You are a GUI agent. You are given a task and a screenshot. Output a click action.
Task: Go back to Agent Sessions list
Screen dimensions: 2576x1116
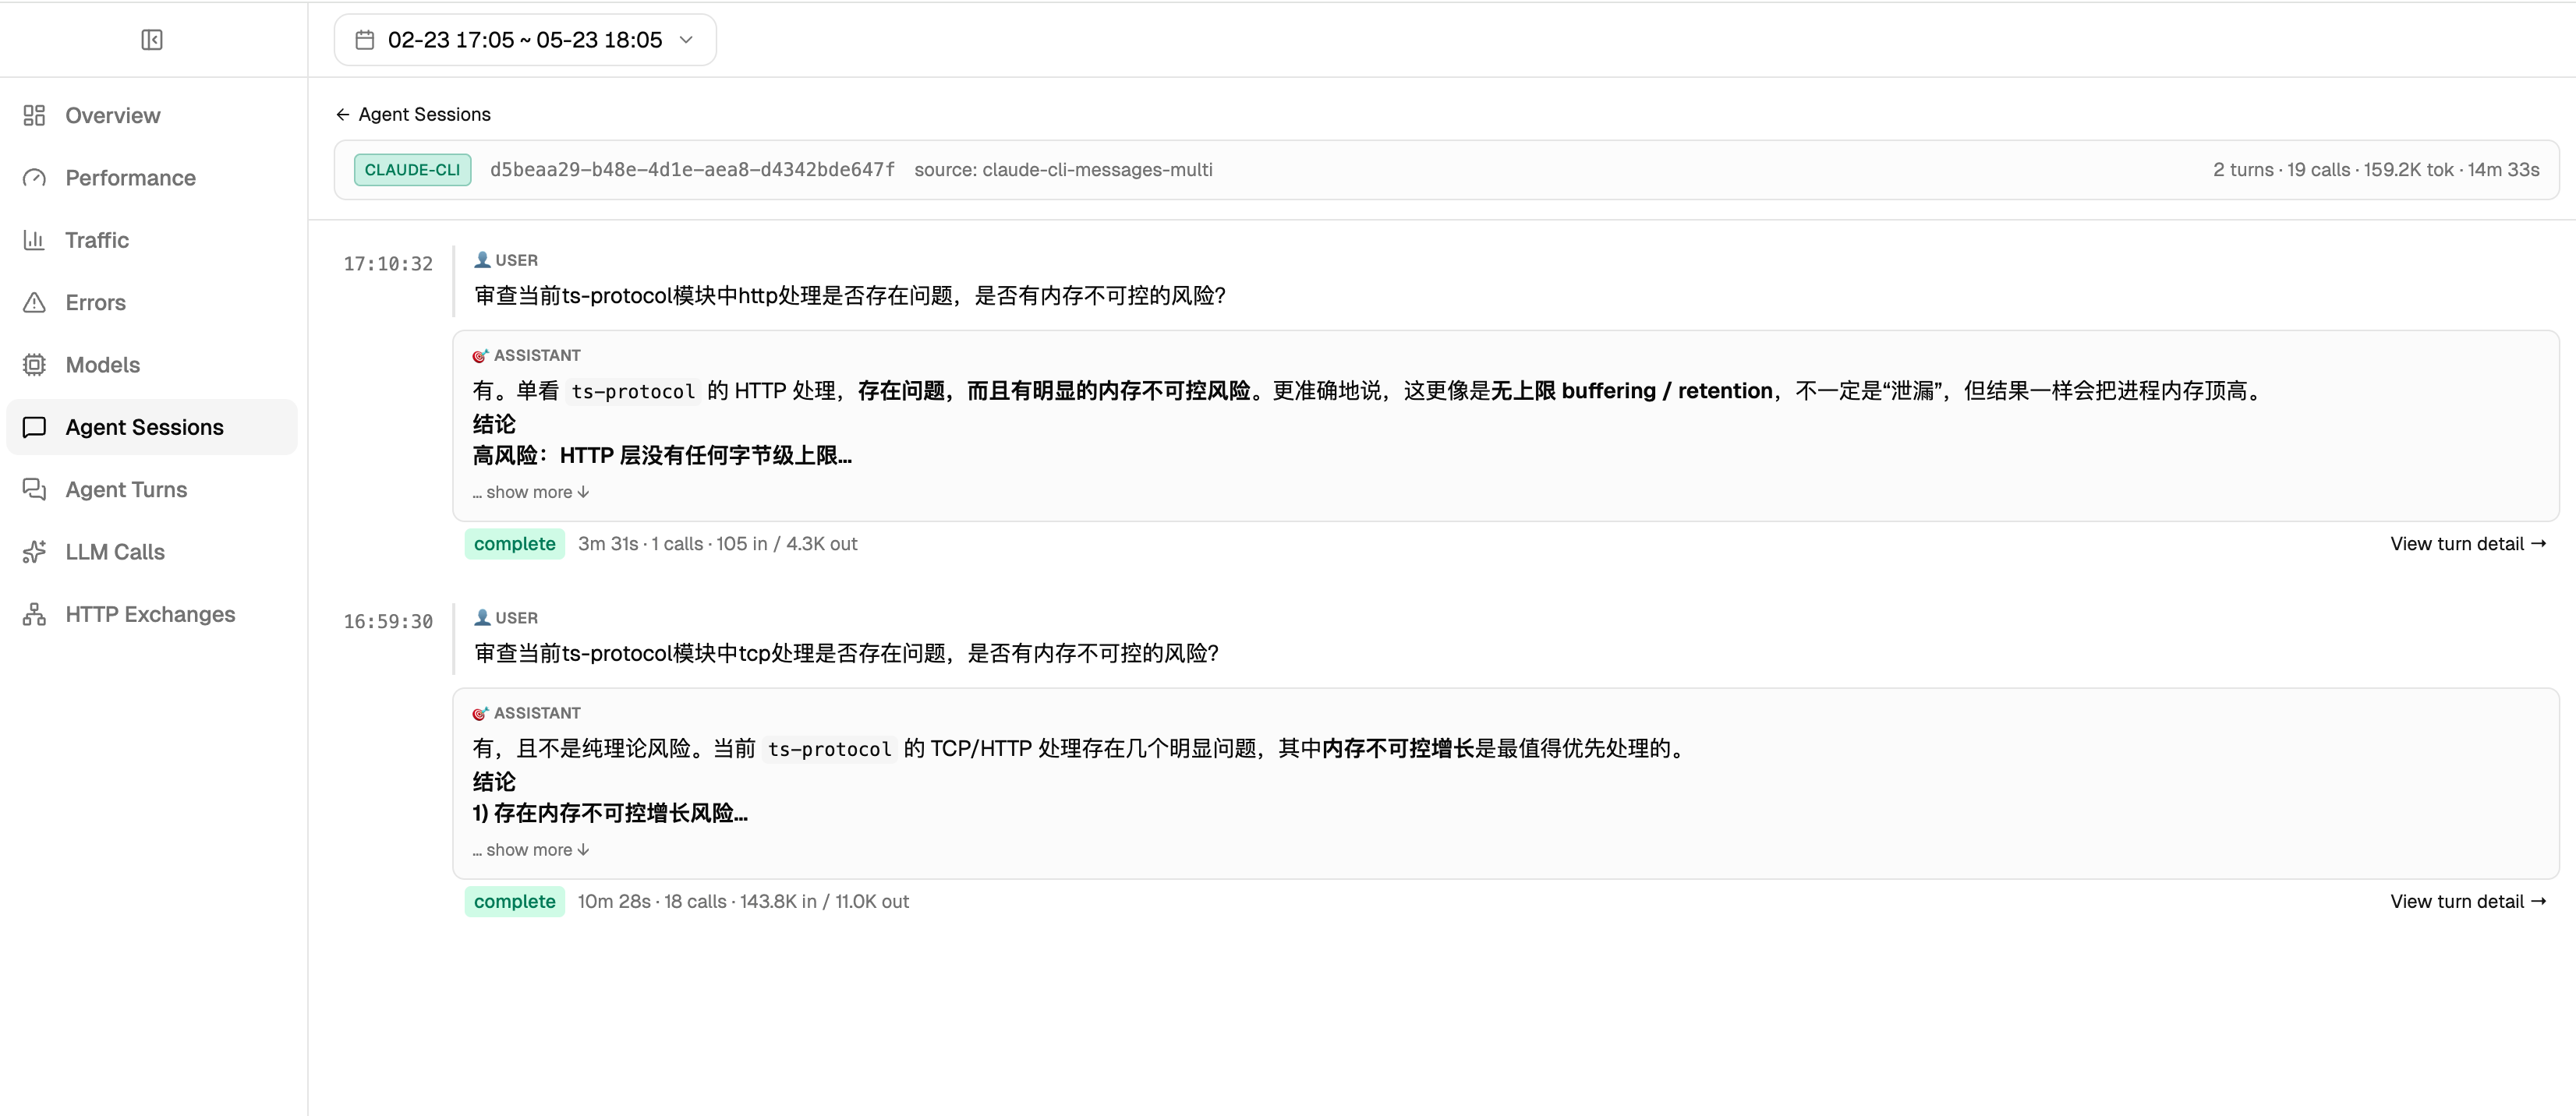(x=413, y=114)
